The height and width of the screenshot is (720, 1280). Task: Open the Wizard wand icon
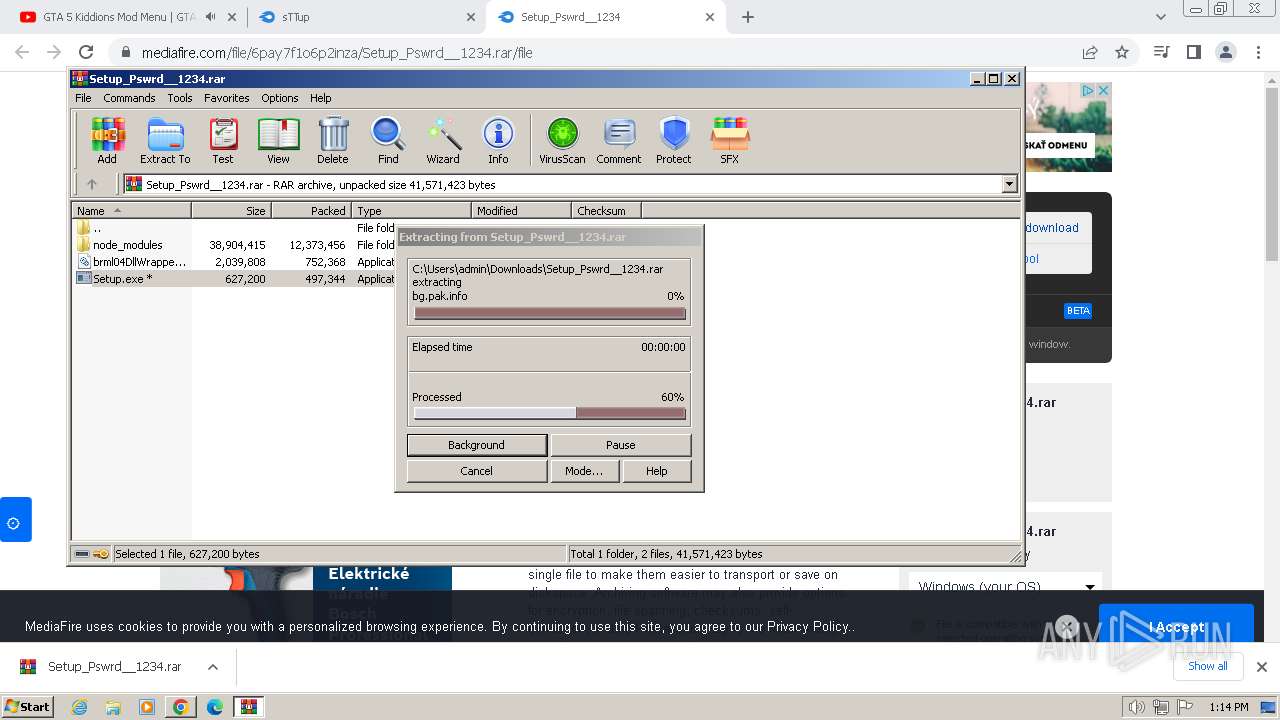pyautogui.click(x=443, y=140)
